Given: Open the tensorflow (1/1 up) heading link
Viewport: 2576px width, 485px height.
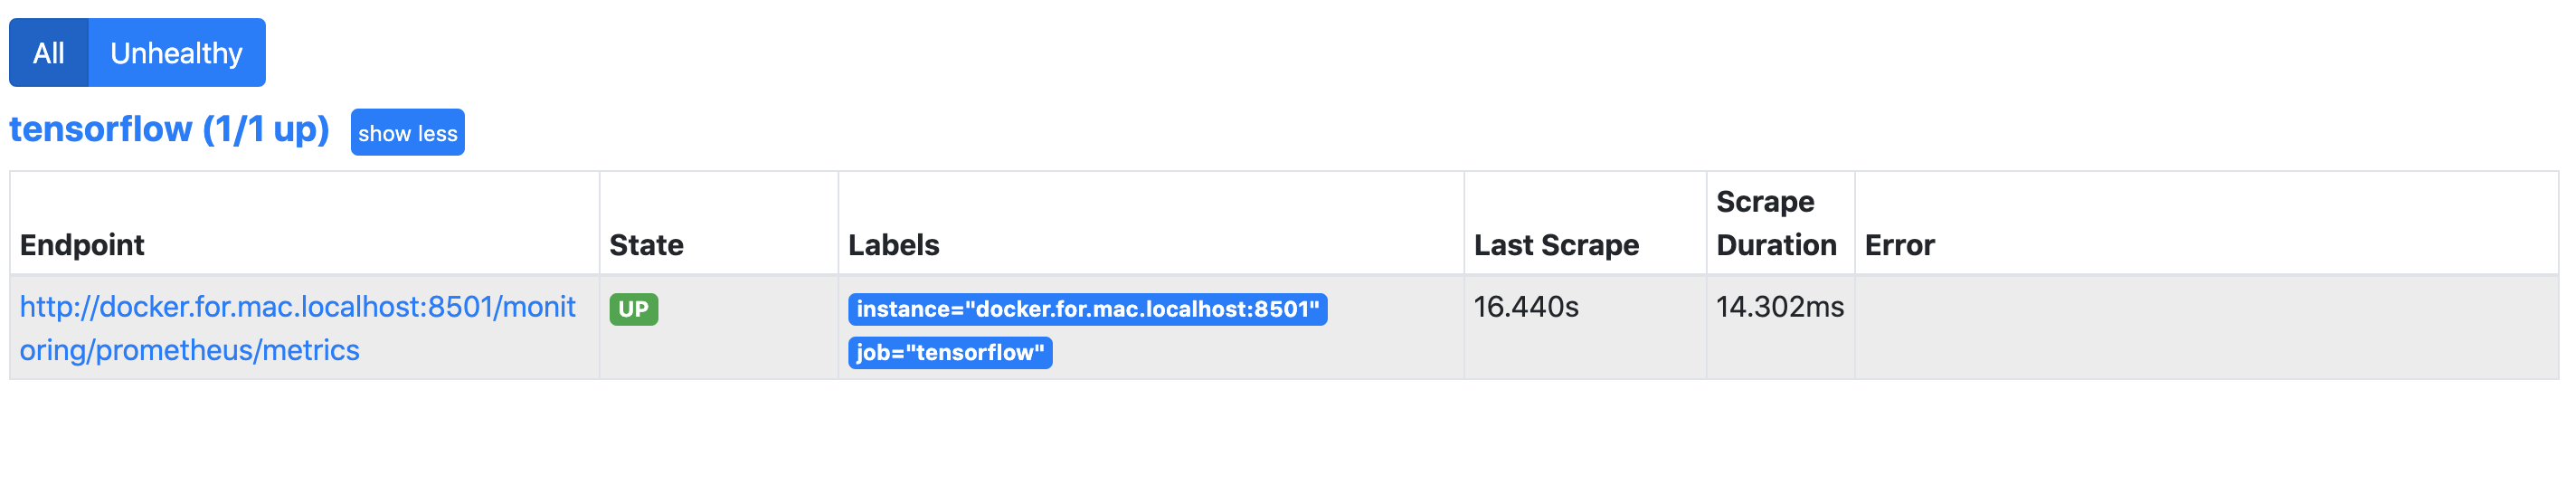Looking at the screenshot, I should tap(169, 129).
